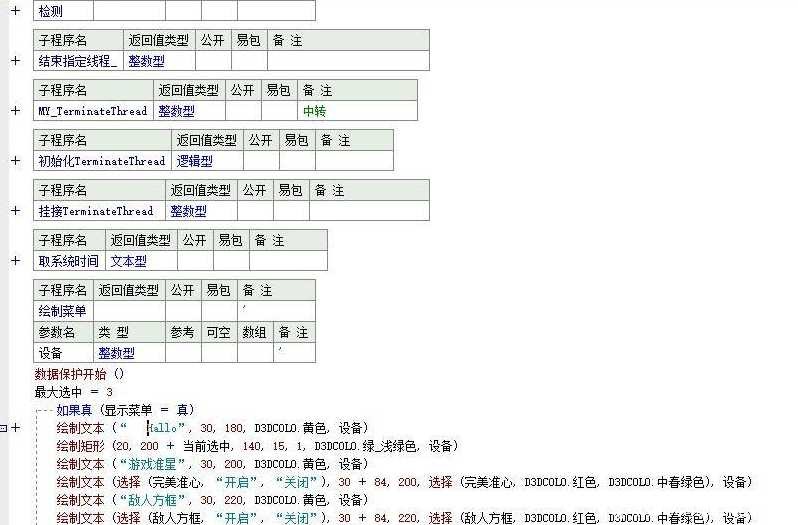Image resolution: width=798 pixels, height=525 pixels.
Task: Click 整数型 return type of 结束指定线程_
Action: tap(159, 61)
